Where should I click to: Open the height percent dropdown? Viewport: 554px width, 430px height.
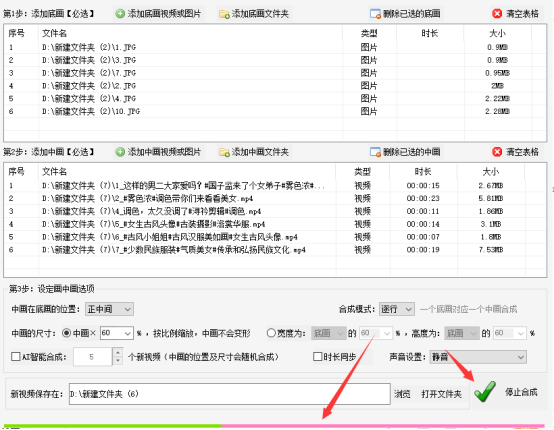pos(510,333)
